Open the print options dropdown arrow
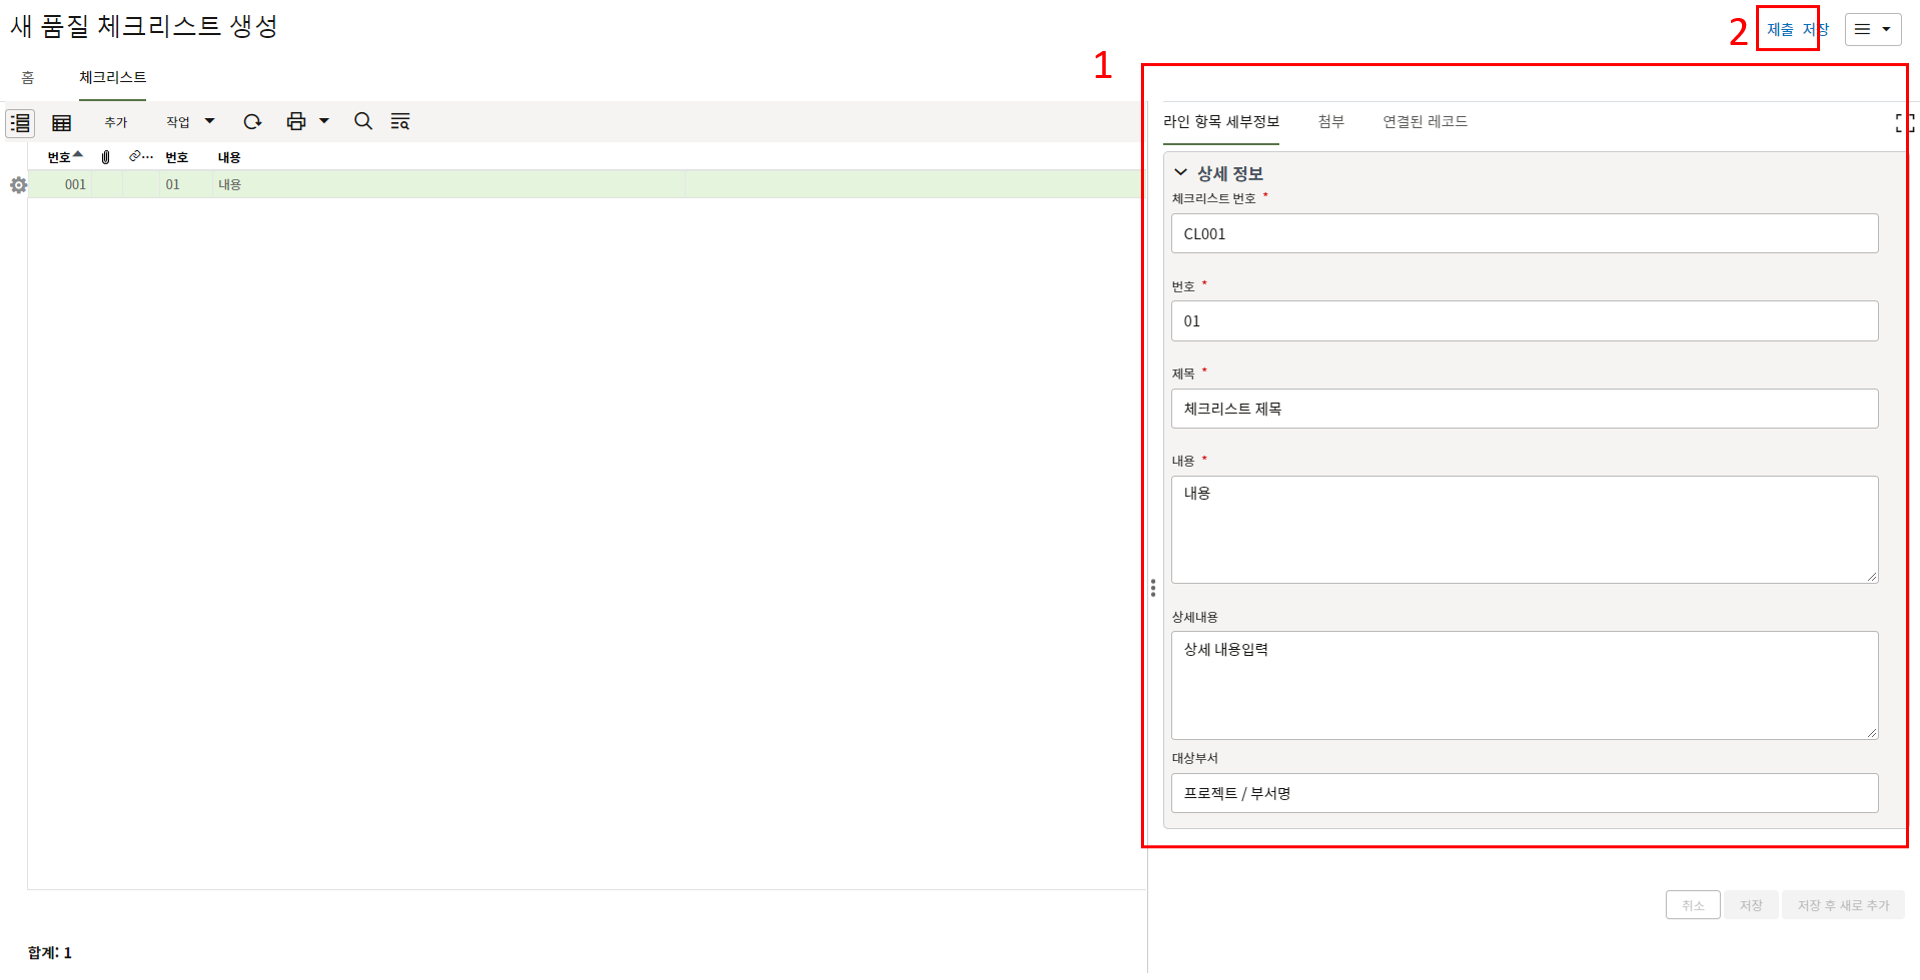The width and height of the screenshot is (1920, 980). (x=324, y=122)
